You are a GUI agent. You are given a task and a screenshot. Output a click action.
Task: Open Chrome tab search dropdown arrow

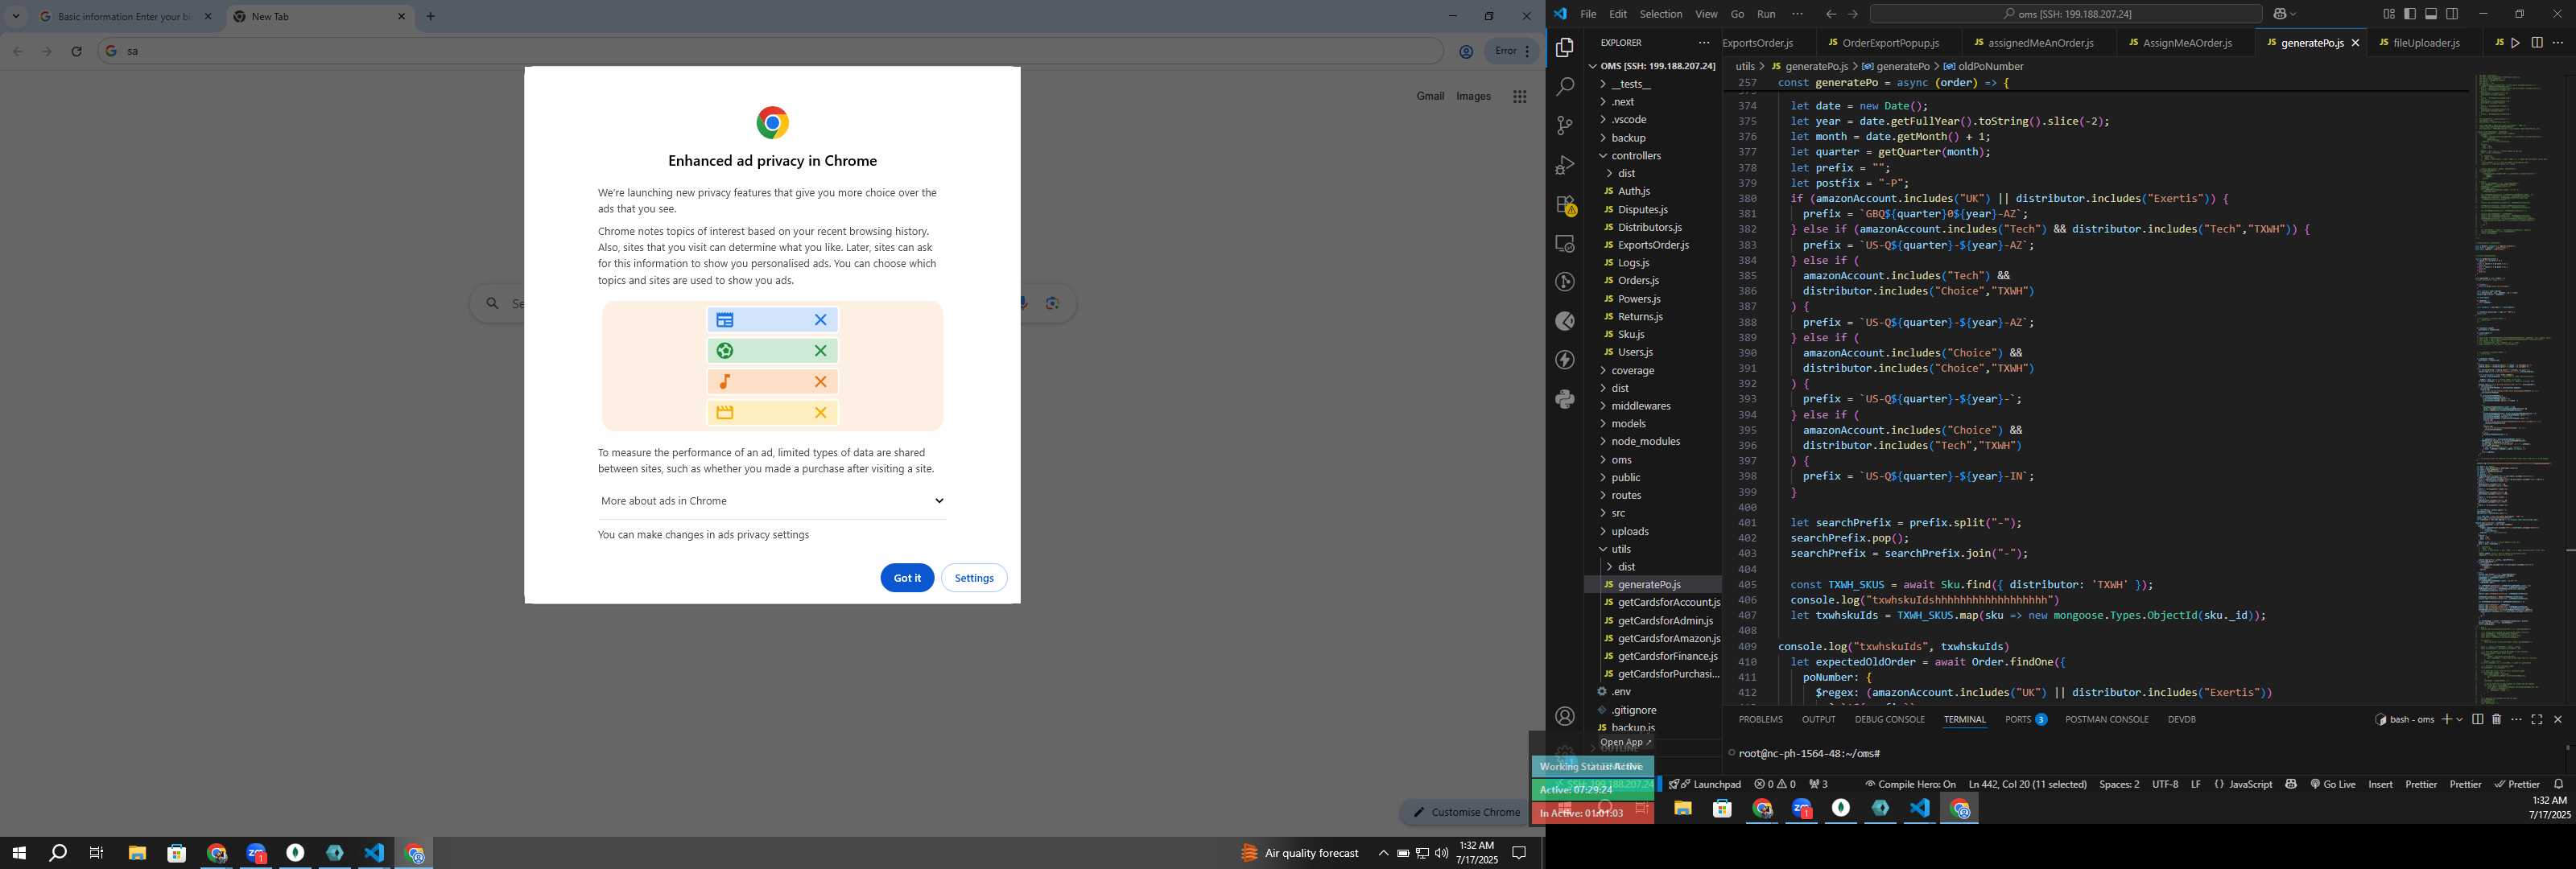(16, 16)
